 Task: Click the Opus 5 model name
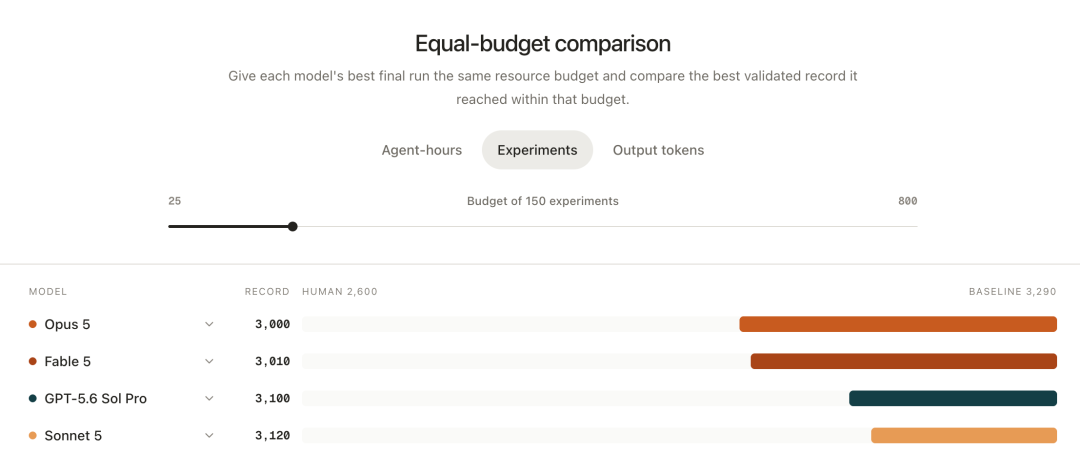pos(68,324)
